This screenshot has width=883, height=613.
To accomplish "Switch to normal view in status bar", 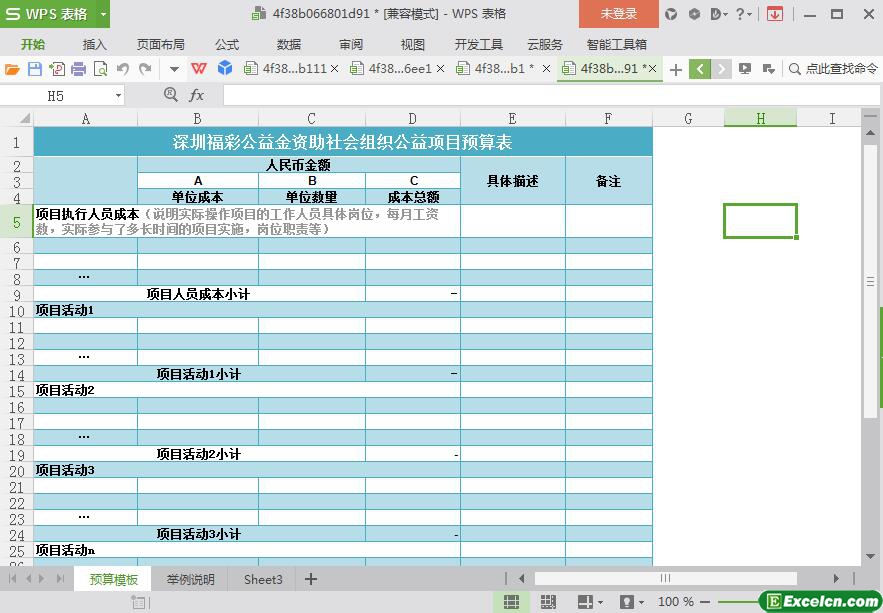I will pos(511,602).
